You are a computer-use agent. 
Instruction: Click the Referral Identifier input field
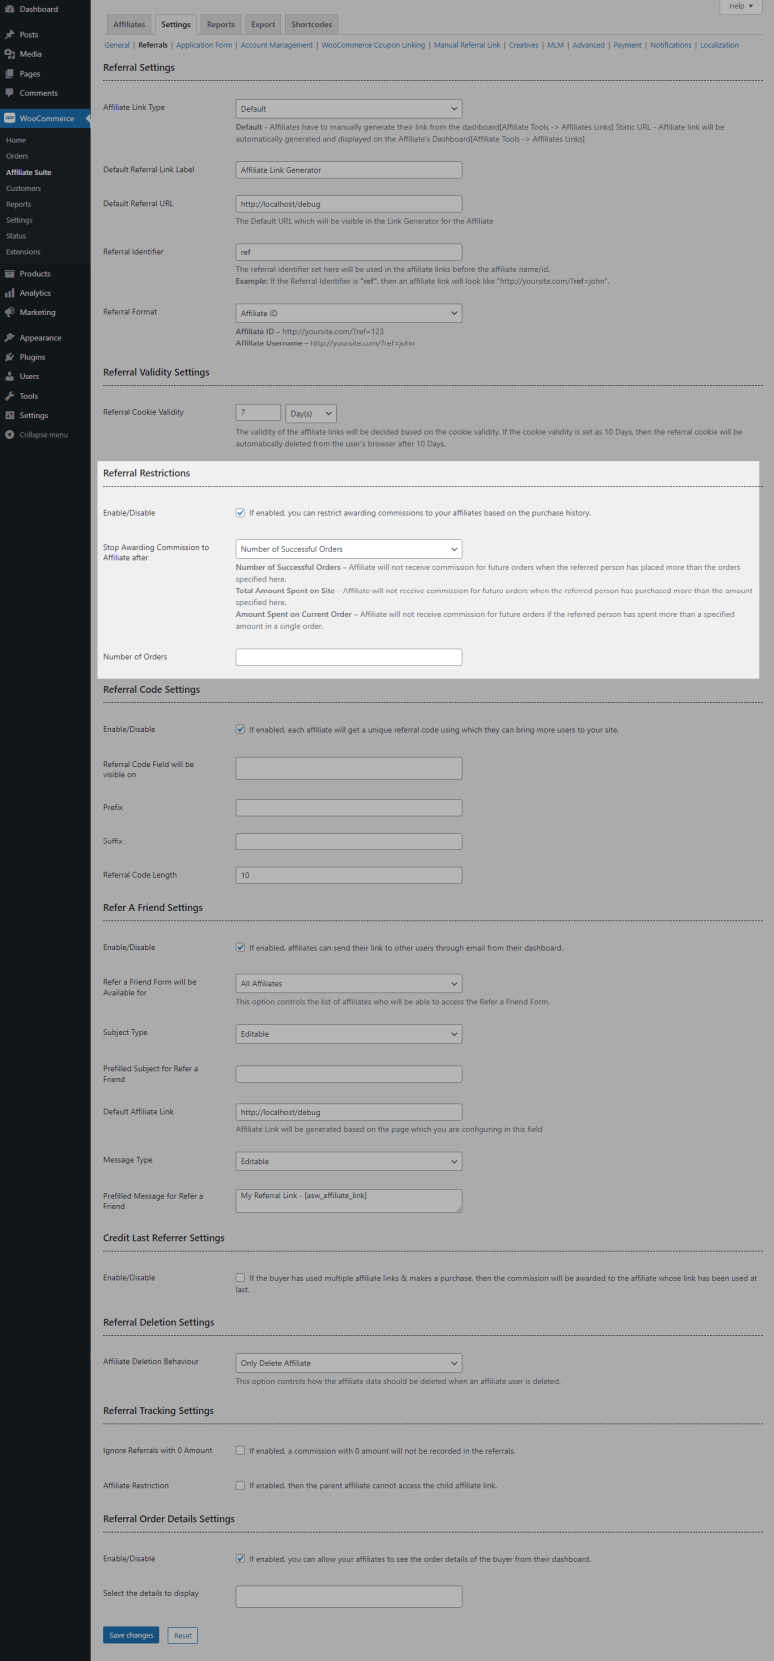[349, 252]
